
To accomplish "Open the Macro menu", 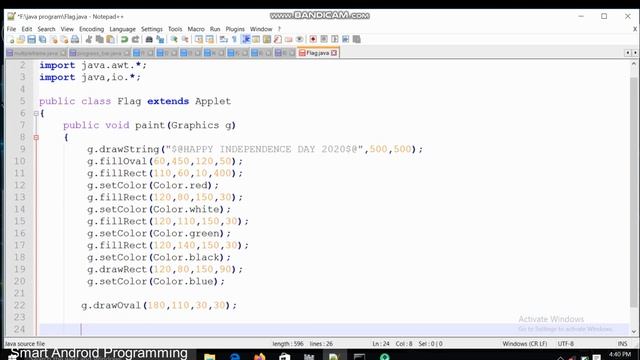I will click(196, 29).
